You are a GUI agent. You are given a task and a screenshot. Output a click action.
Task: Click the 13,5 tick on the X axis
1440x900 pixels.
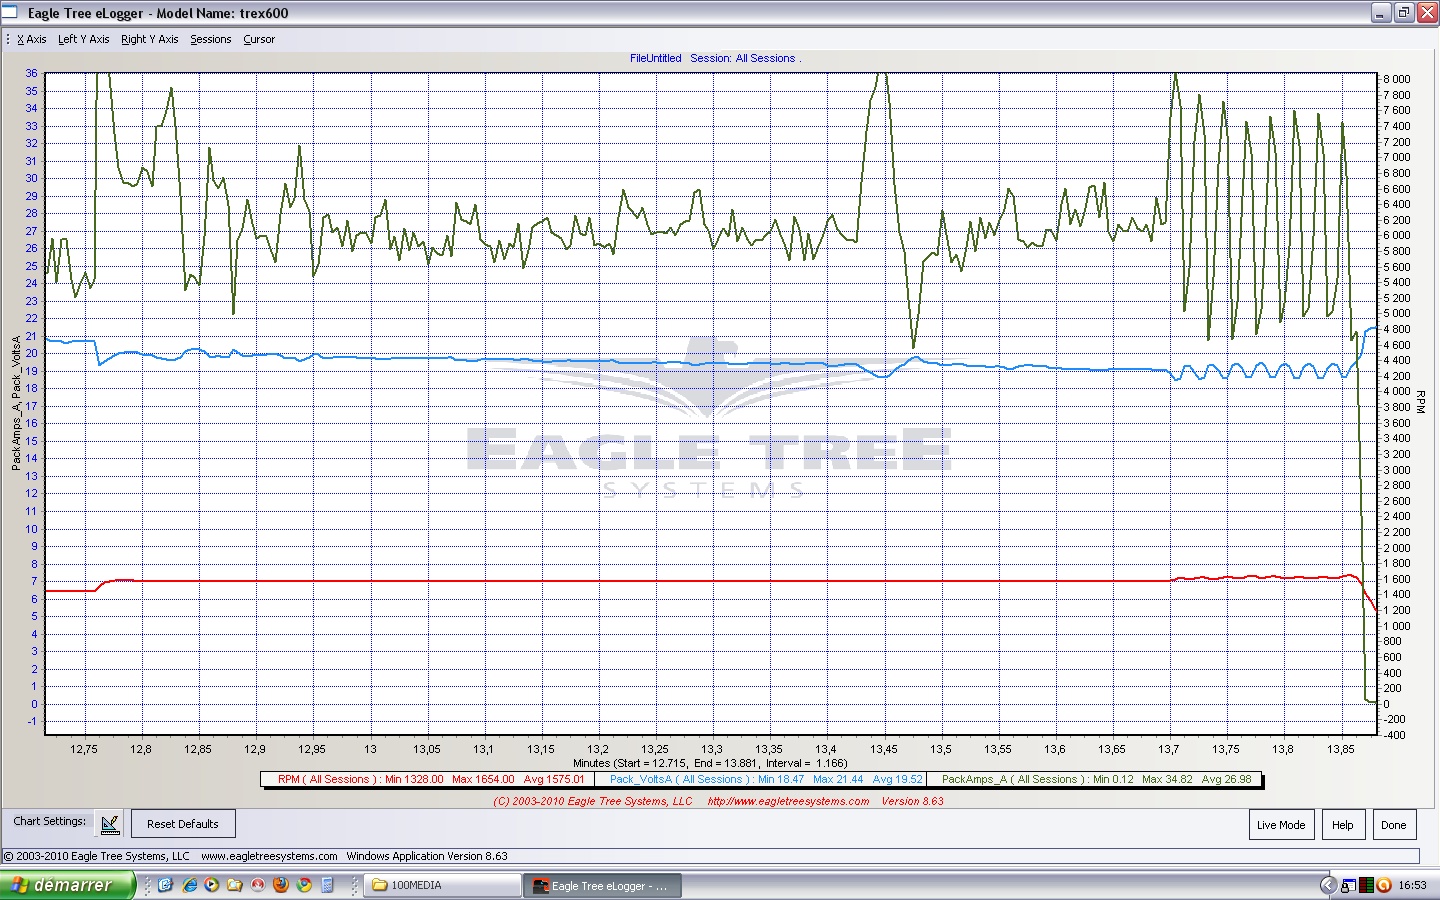pos(941,749)
